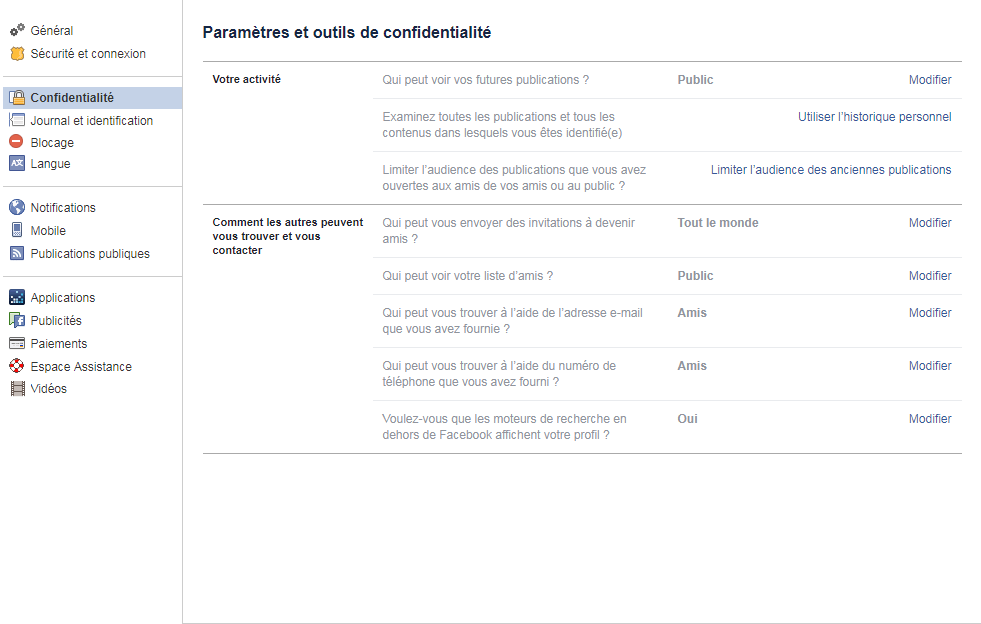The image size is (981, 624).
Task: Modify who can send friend invitations
Action: click(x=930, y=223)
